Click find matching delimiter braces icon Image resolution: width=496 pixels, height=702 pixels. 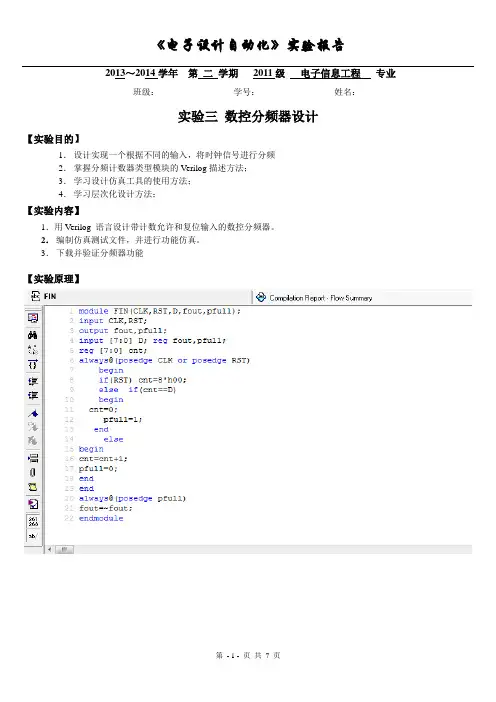click(x=33, y=365)
